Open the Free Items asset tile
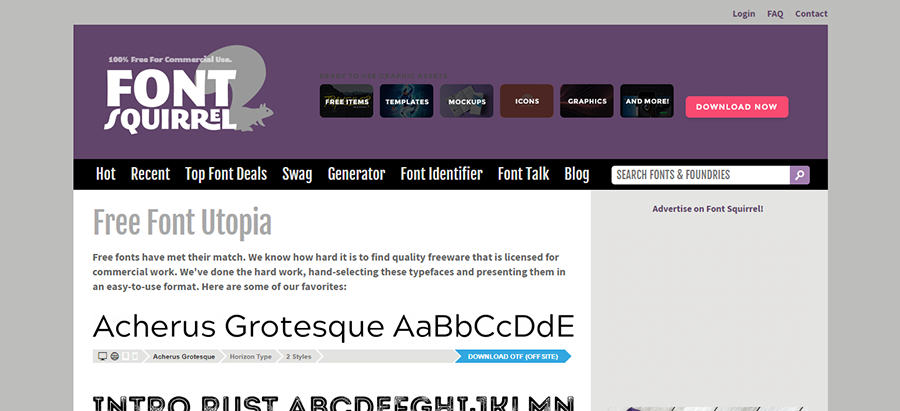 (x=347, y=101)
